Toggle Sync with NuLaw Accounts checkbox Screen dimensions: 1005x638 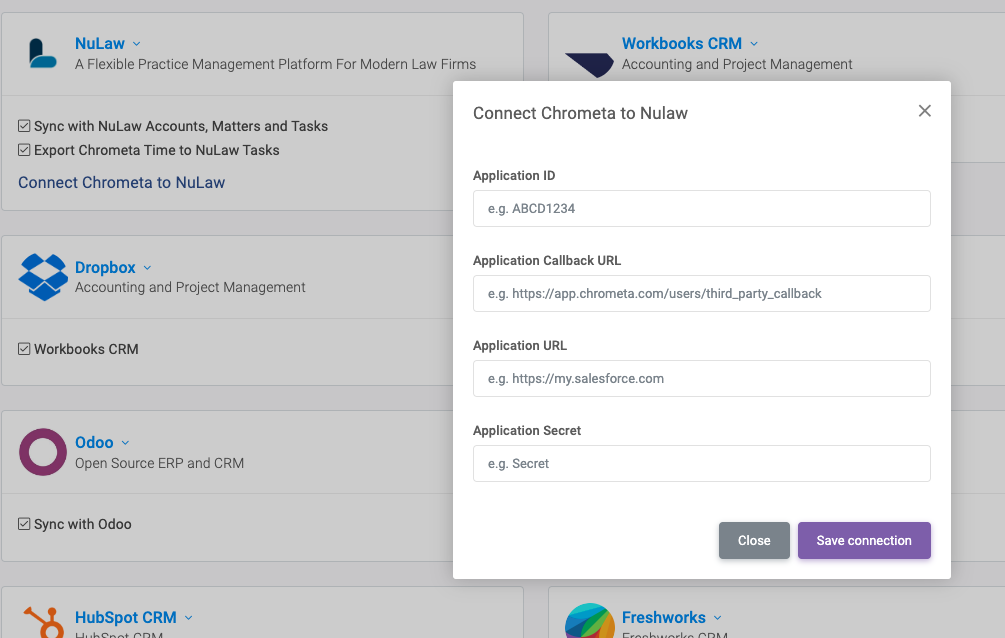(24, 126)
